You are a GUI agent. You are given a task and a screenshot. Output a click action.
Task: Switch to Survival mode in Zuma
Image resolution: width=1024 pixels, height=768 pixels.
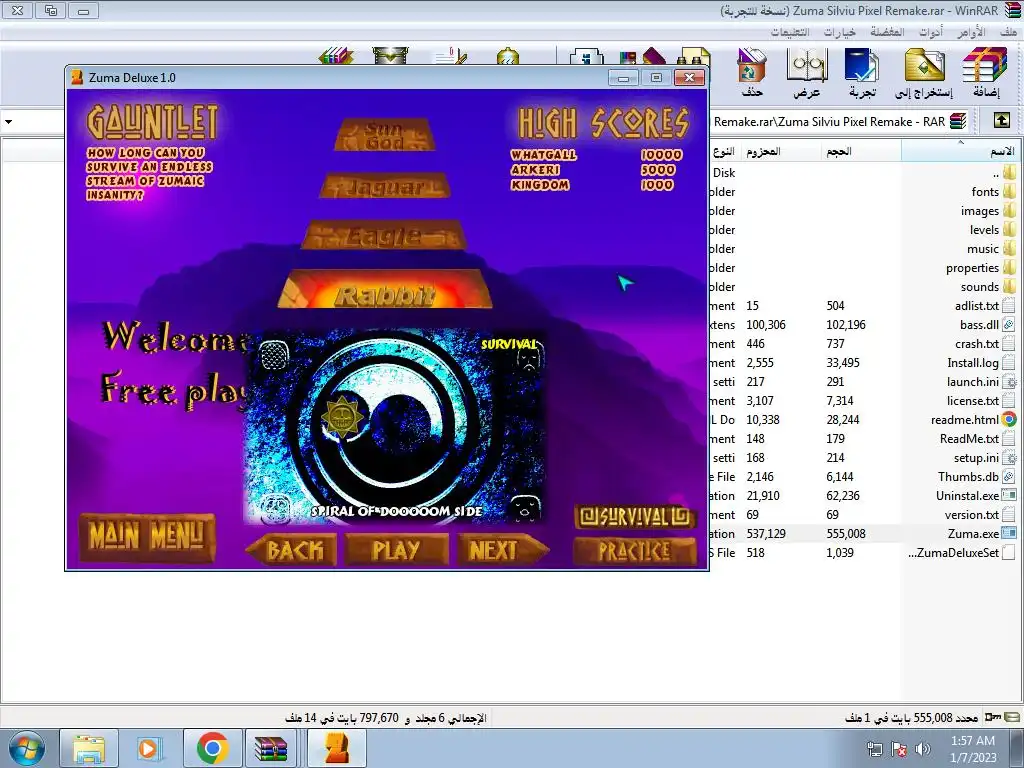pyautogui.click(x=635, y=517)
